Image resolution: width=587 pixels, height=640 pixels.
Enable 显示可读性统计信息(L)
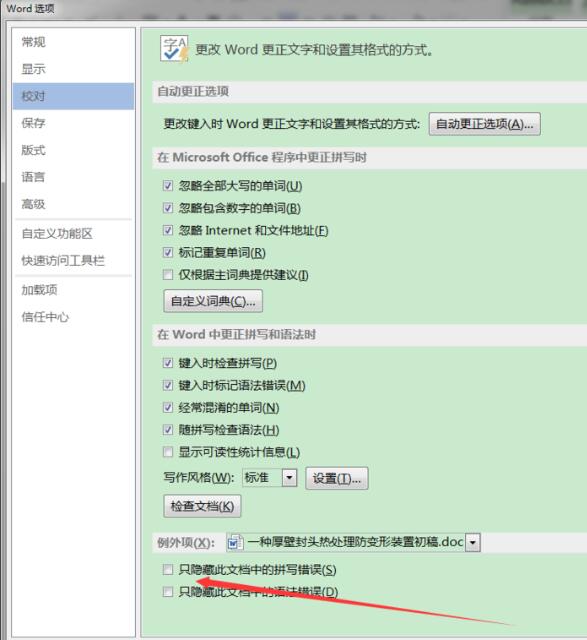pyautogui.click(x=168, y=452)
